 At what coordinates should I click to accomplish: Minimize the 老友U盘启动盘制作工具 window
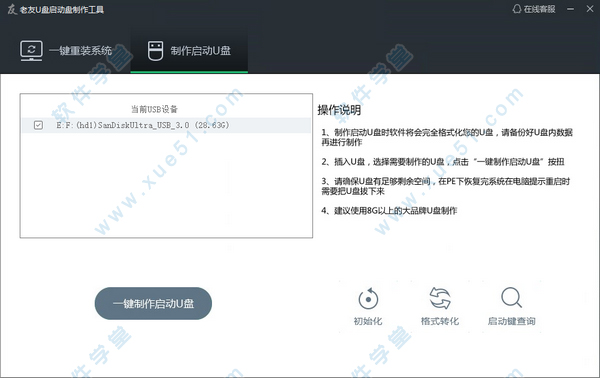[x=571, y=9]
